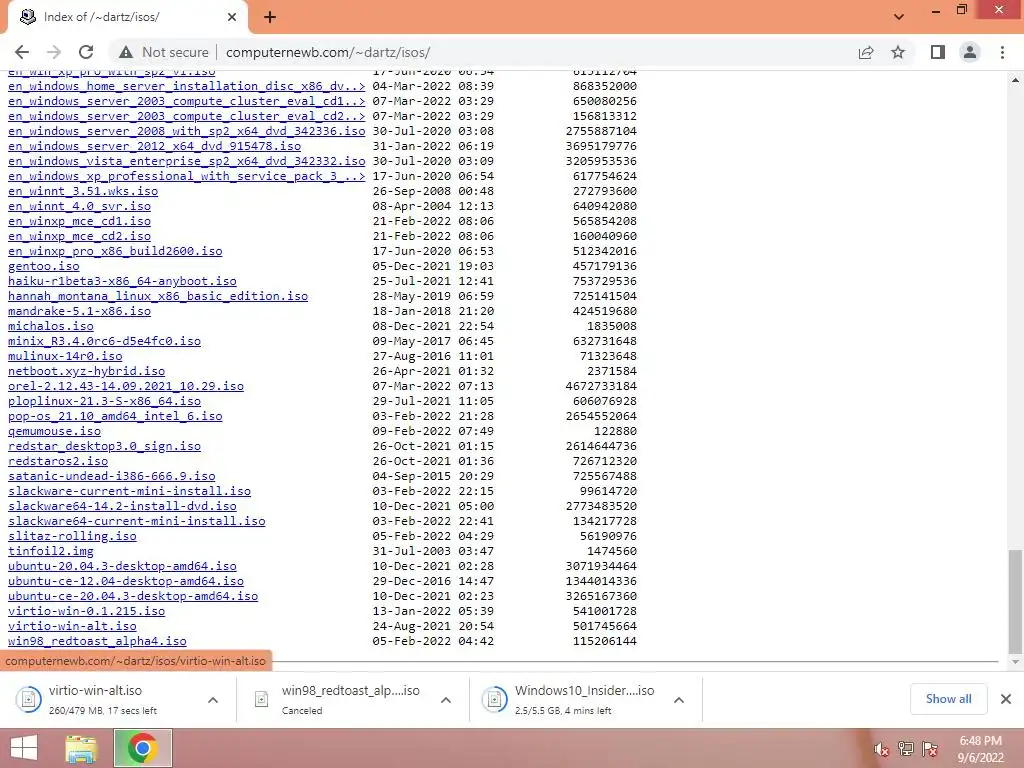Viewport: 1024px width, 768px height.
Task: Go back to the previous page
Action: pos(22,52)
